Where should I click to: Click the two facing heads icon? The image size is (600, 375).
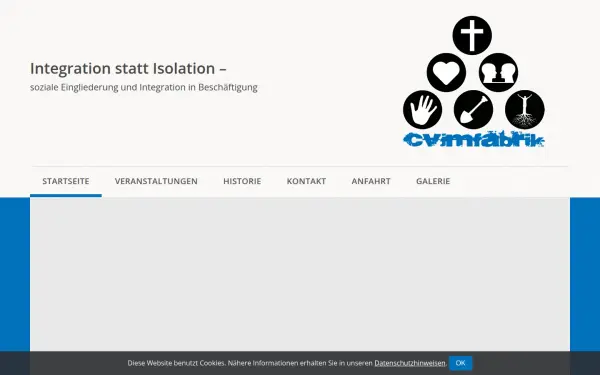point(498,72)
